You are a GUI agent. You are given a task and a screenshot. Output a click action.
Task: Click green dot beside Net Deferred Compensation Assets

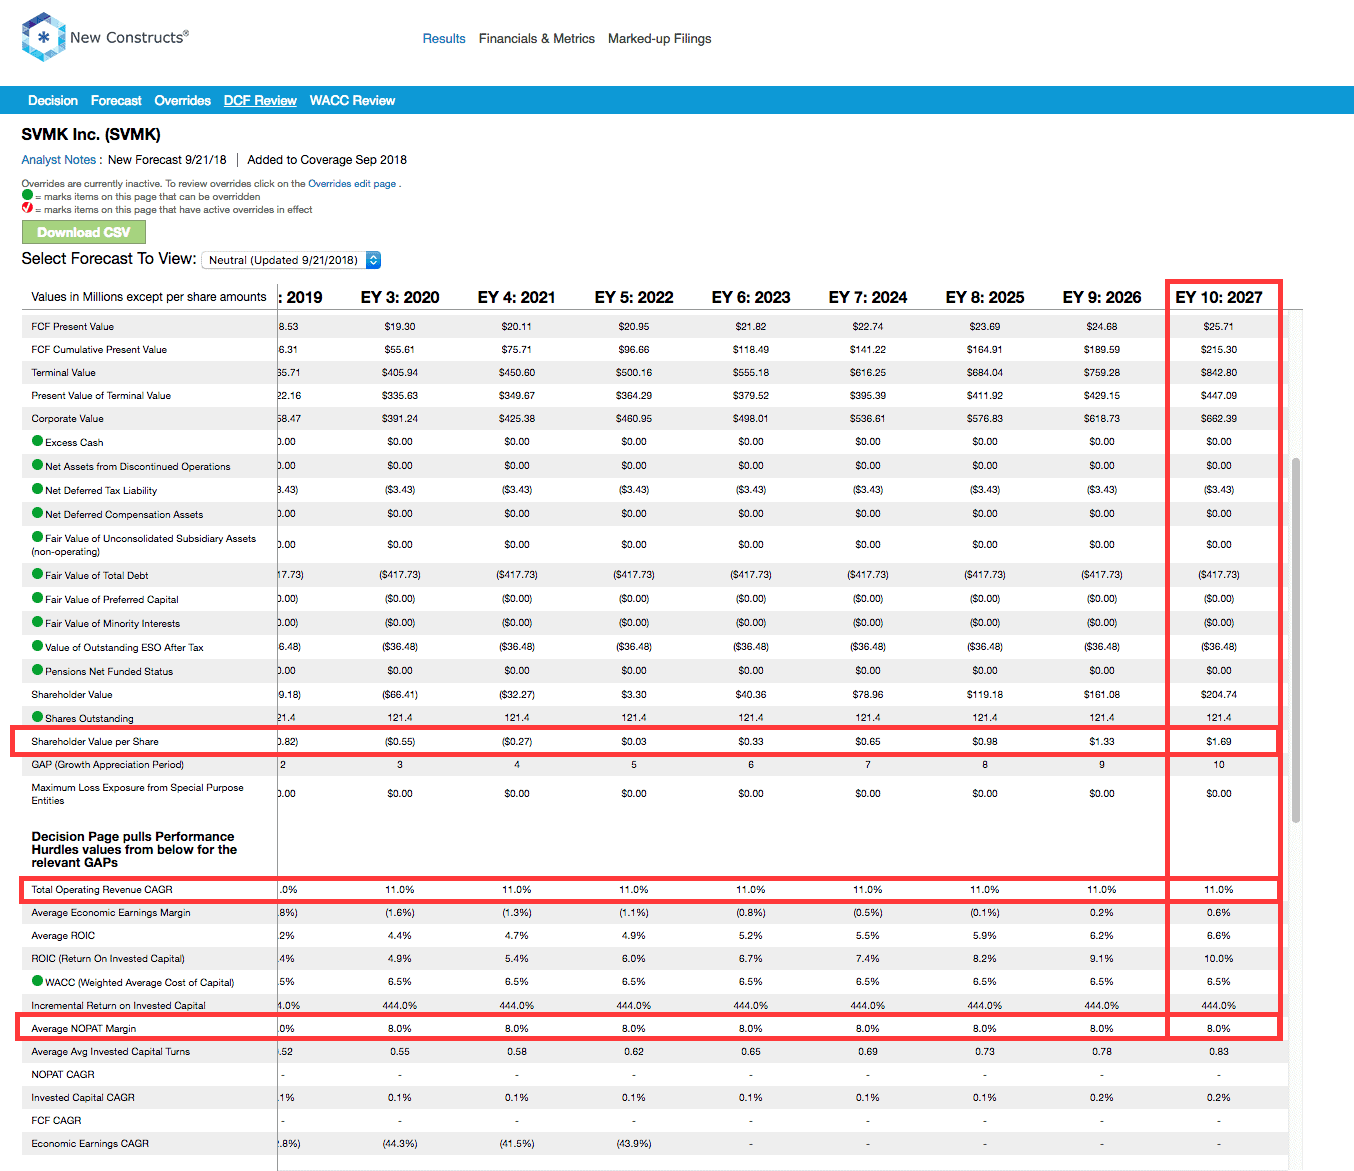tap(37, 513)
